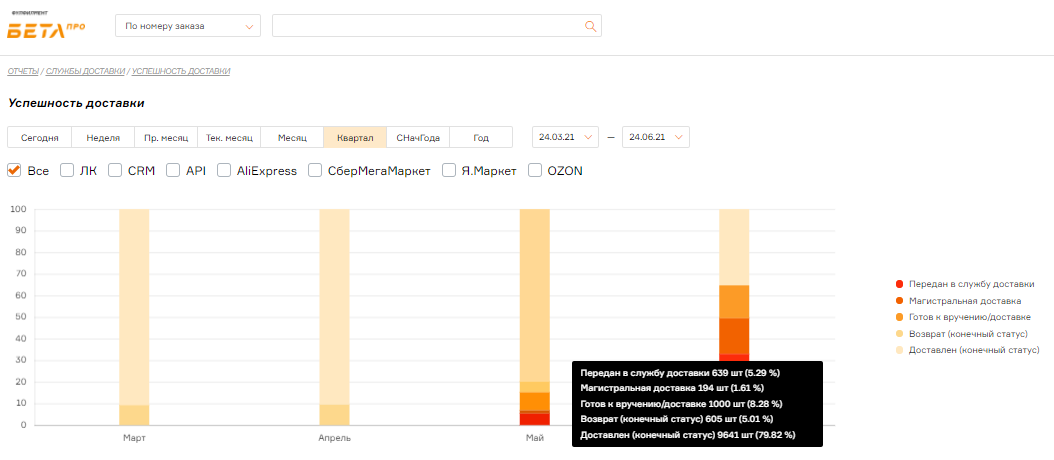Screen dimensions: 1054x460
Task: Toggle 'Готов к вручению/доставке' legend swatch
Action: point(899,317)
